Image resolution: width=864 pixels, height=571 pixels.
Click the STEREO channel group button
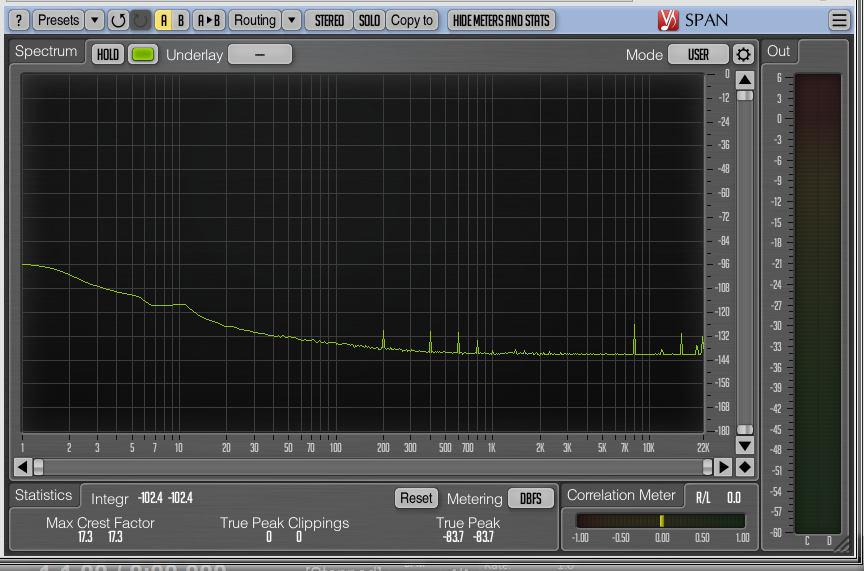pyautogui.click(x=329, y=20)
